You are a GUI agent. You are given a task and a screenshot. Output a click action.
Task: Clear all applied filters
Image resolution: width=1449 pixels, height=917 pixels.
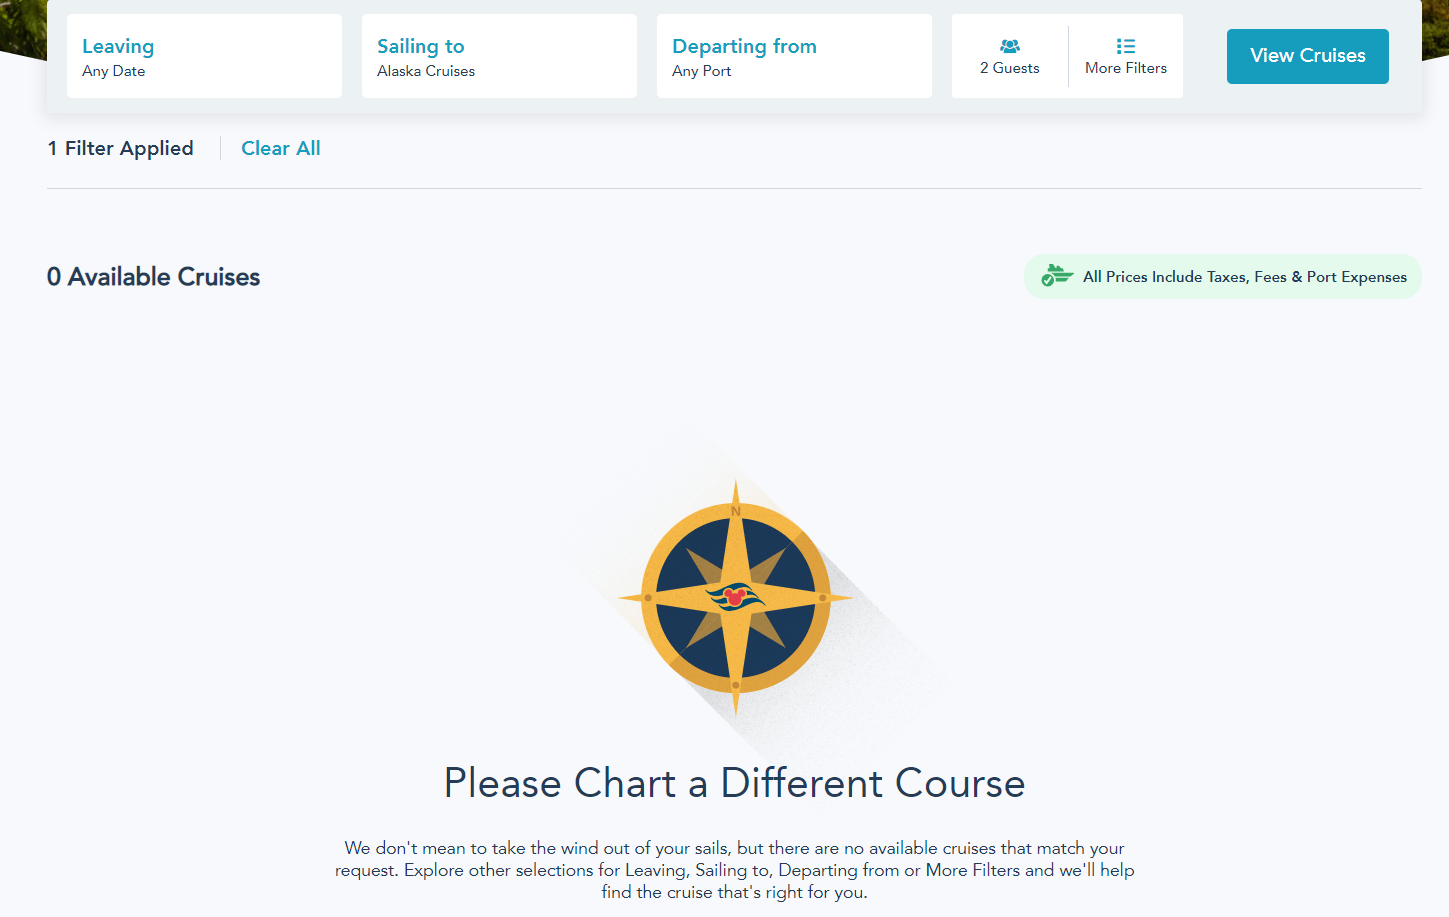pyautogui.click(x=281, y=148)
